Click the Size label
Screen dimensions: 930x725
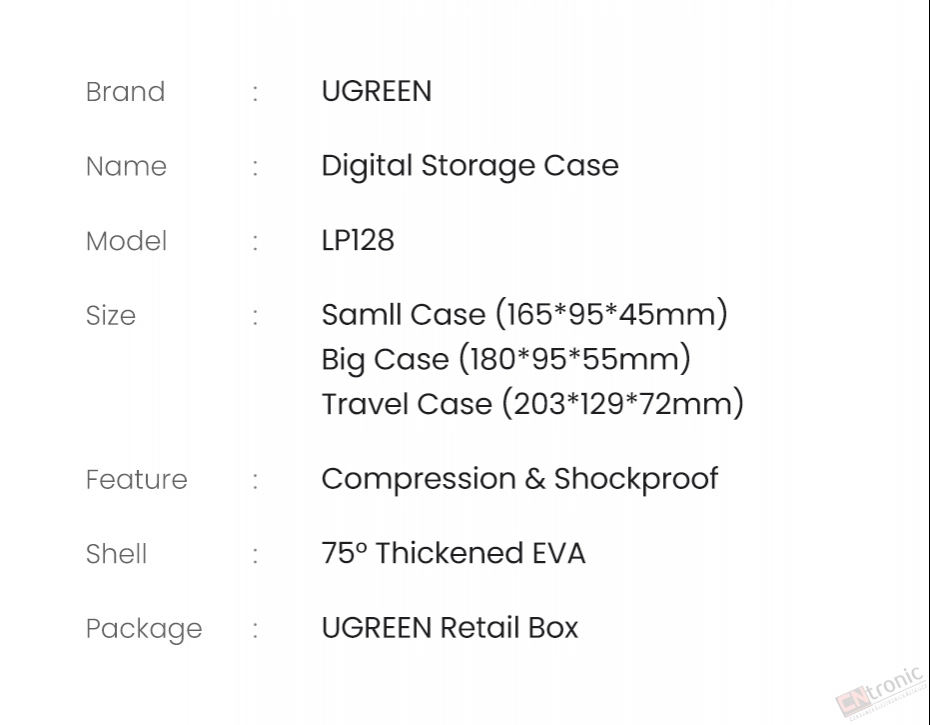click(x=111, y=315)
